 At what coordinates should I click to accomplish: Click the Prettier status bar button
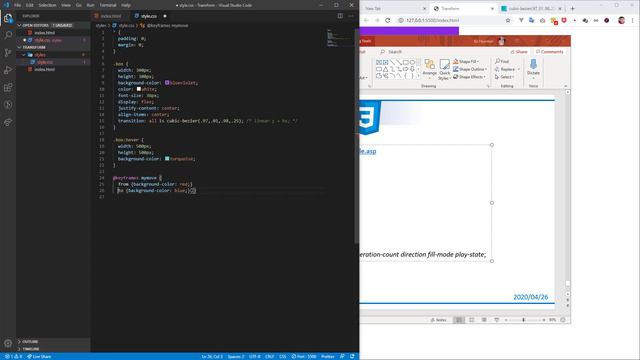tap(327, 356)
